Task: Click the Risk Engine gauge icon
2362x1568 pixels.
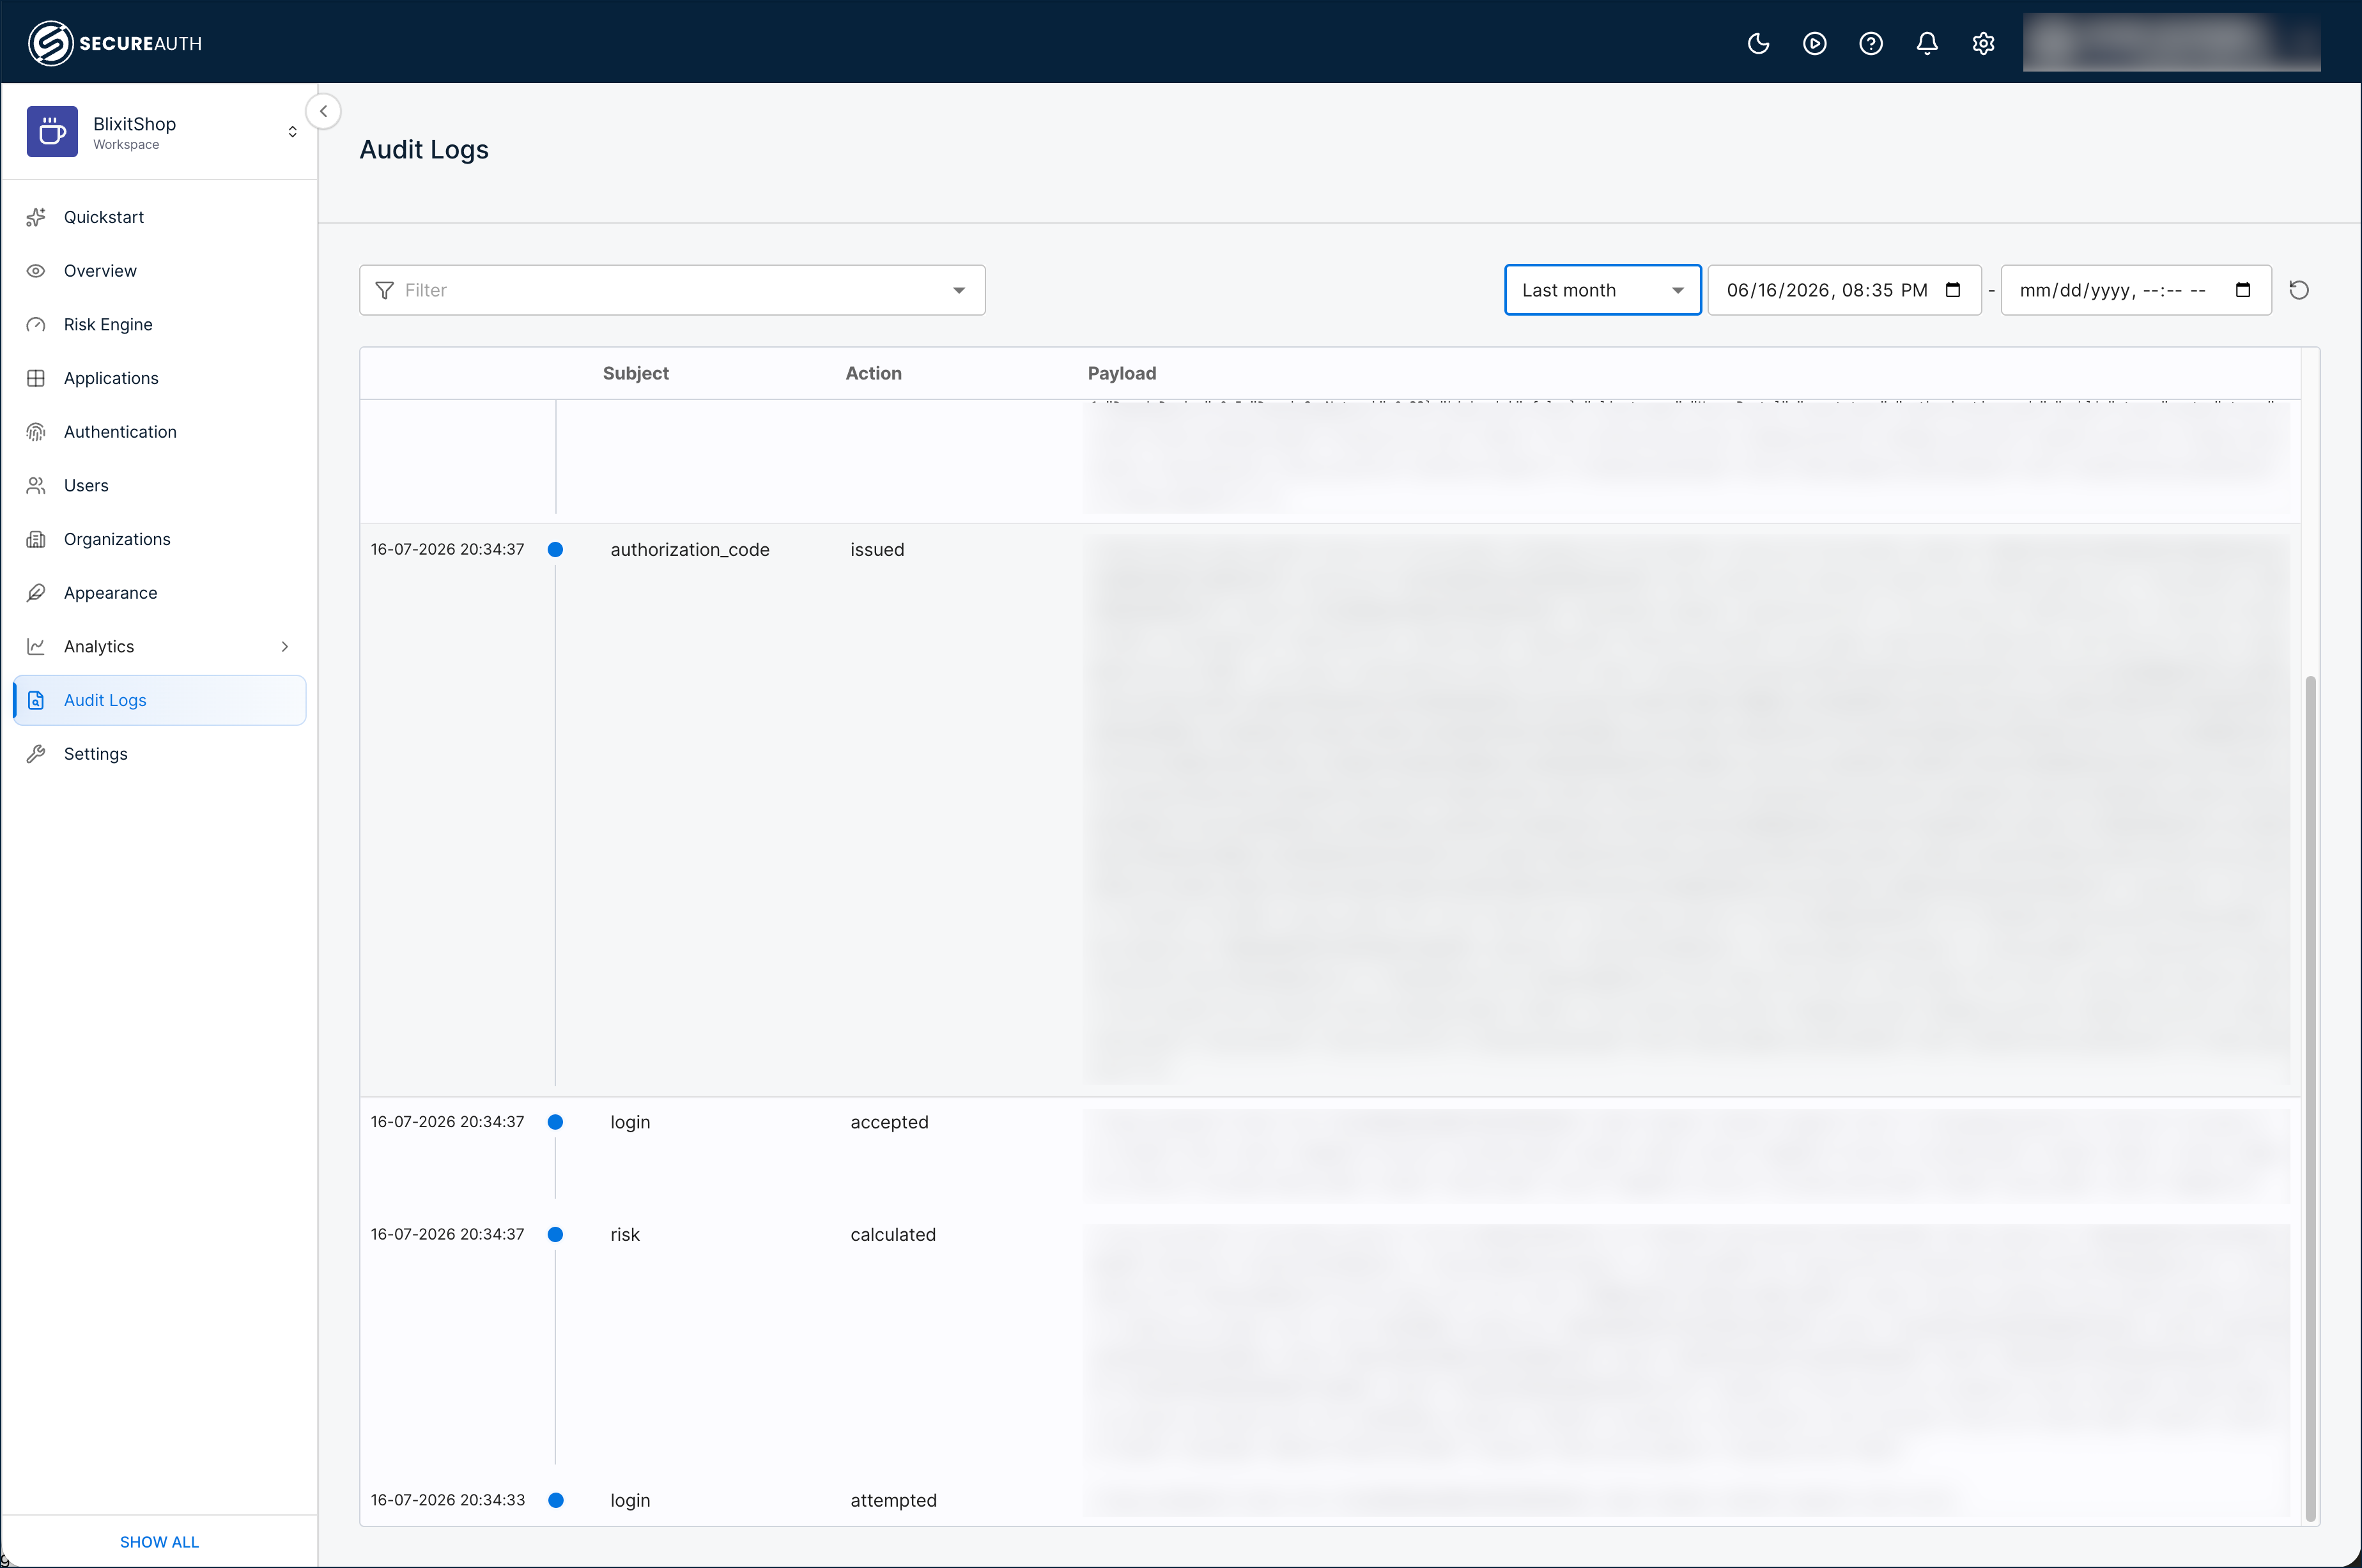Action: coord(36,324)
